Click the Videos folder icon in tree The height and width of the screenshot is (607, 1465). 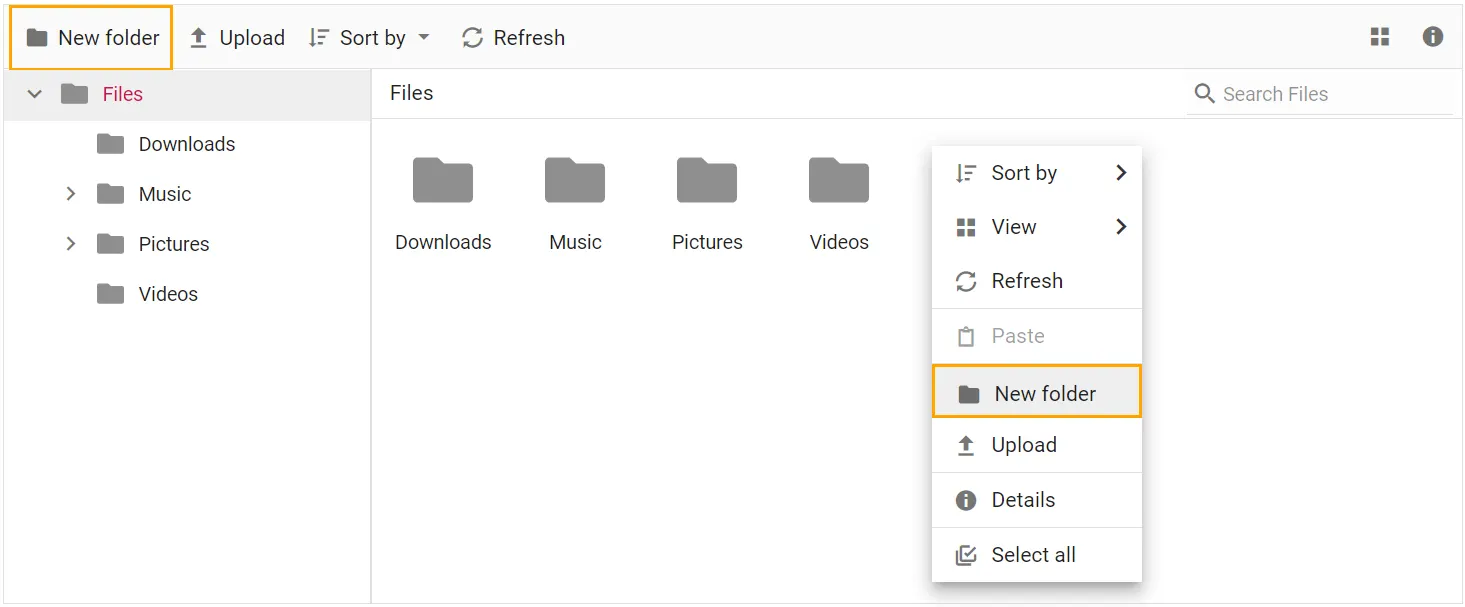click(x=110, y=294)
